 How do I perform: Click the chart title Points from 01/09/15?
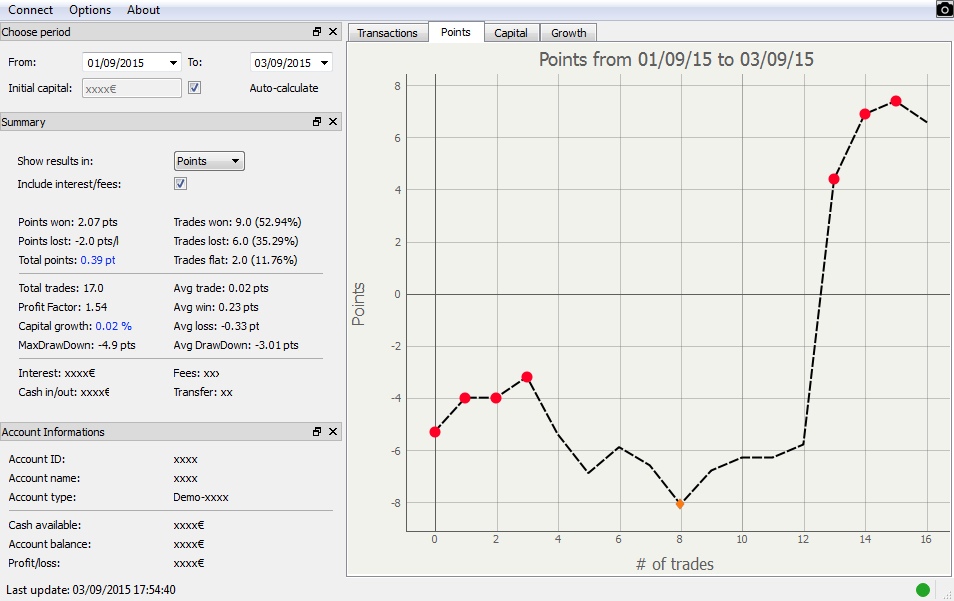[676, 59]
